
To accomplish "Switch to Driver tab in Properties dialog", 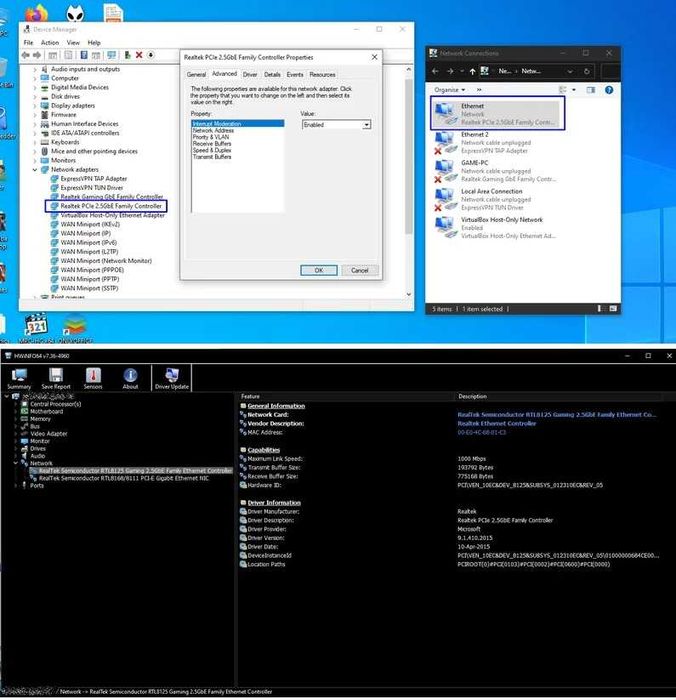I will [x=250, y=75].
